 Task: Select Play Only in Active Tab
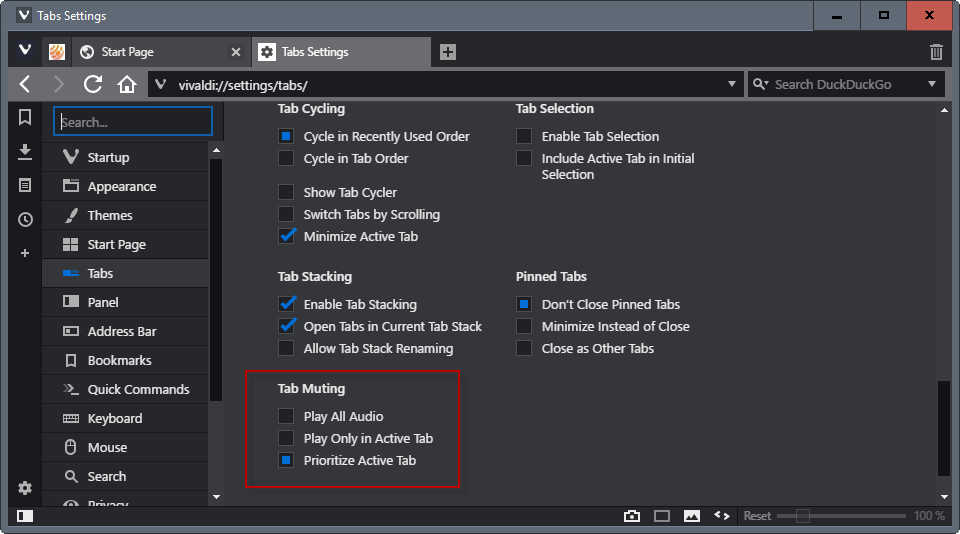point(286,438)
